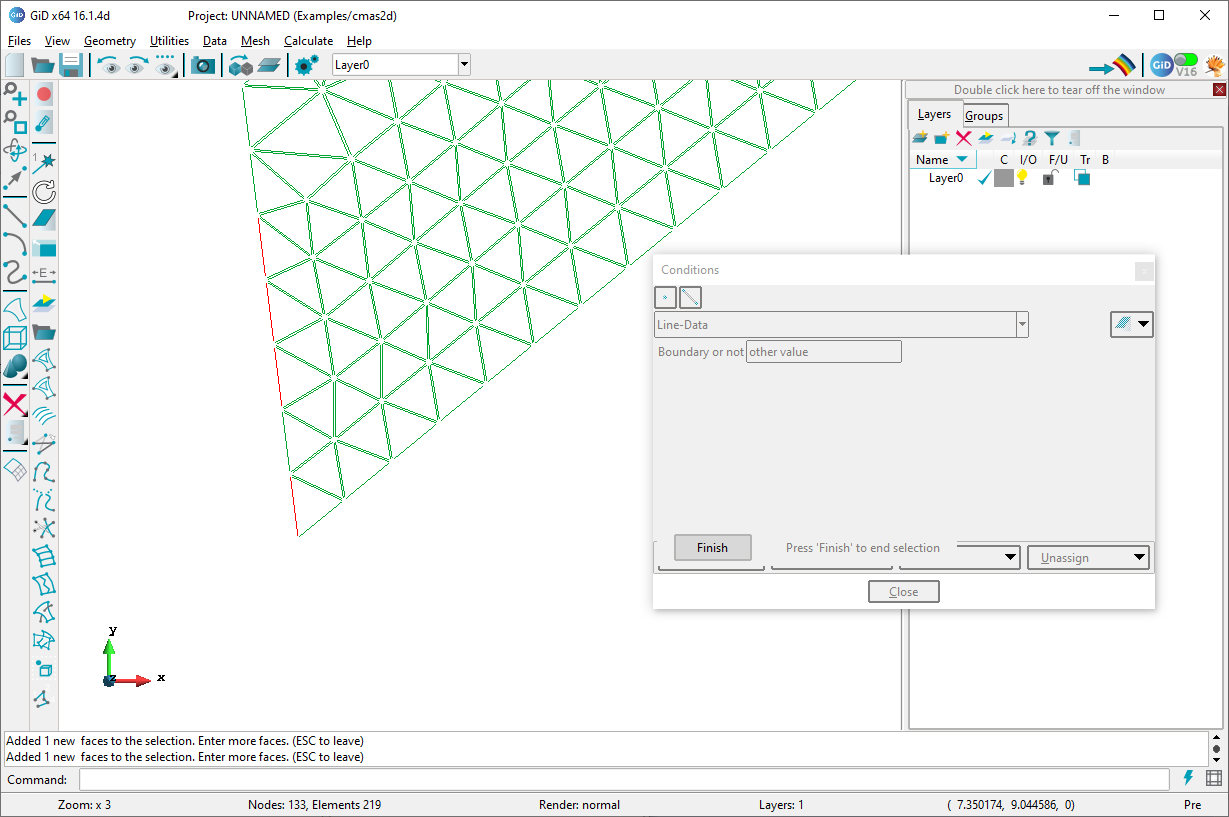Click the filter funnel icon in Layers panel
Viewport: 1229px width, 817px height.
(x=1052, y=138)
